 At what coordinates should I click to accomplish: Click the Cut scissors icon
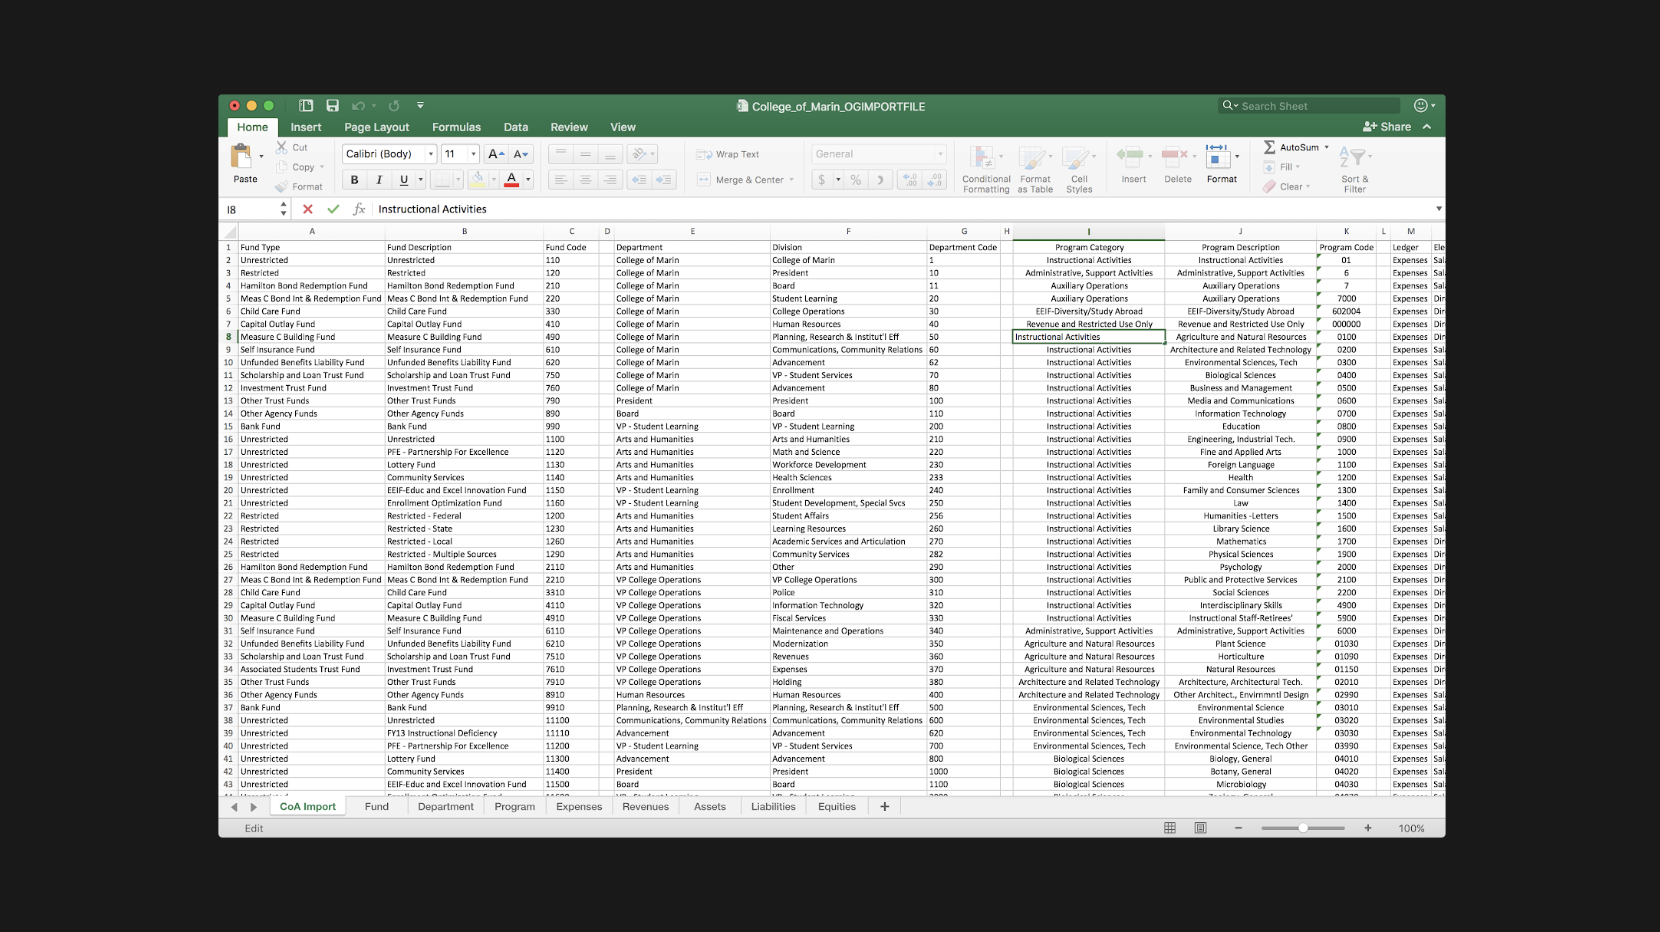(282, 147)
